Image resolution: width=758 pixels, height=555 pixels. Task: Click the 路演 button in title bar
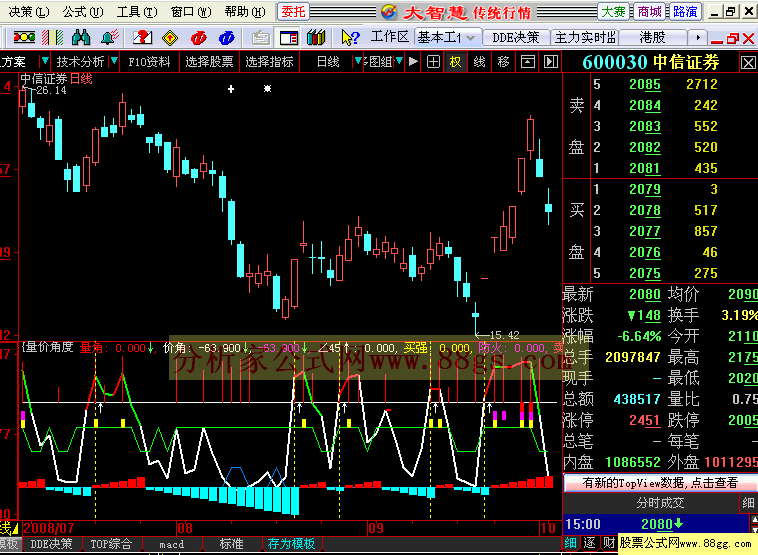[x=685, y=12]
